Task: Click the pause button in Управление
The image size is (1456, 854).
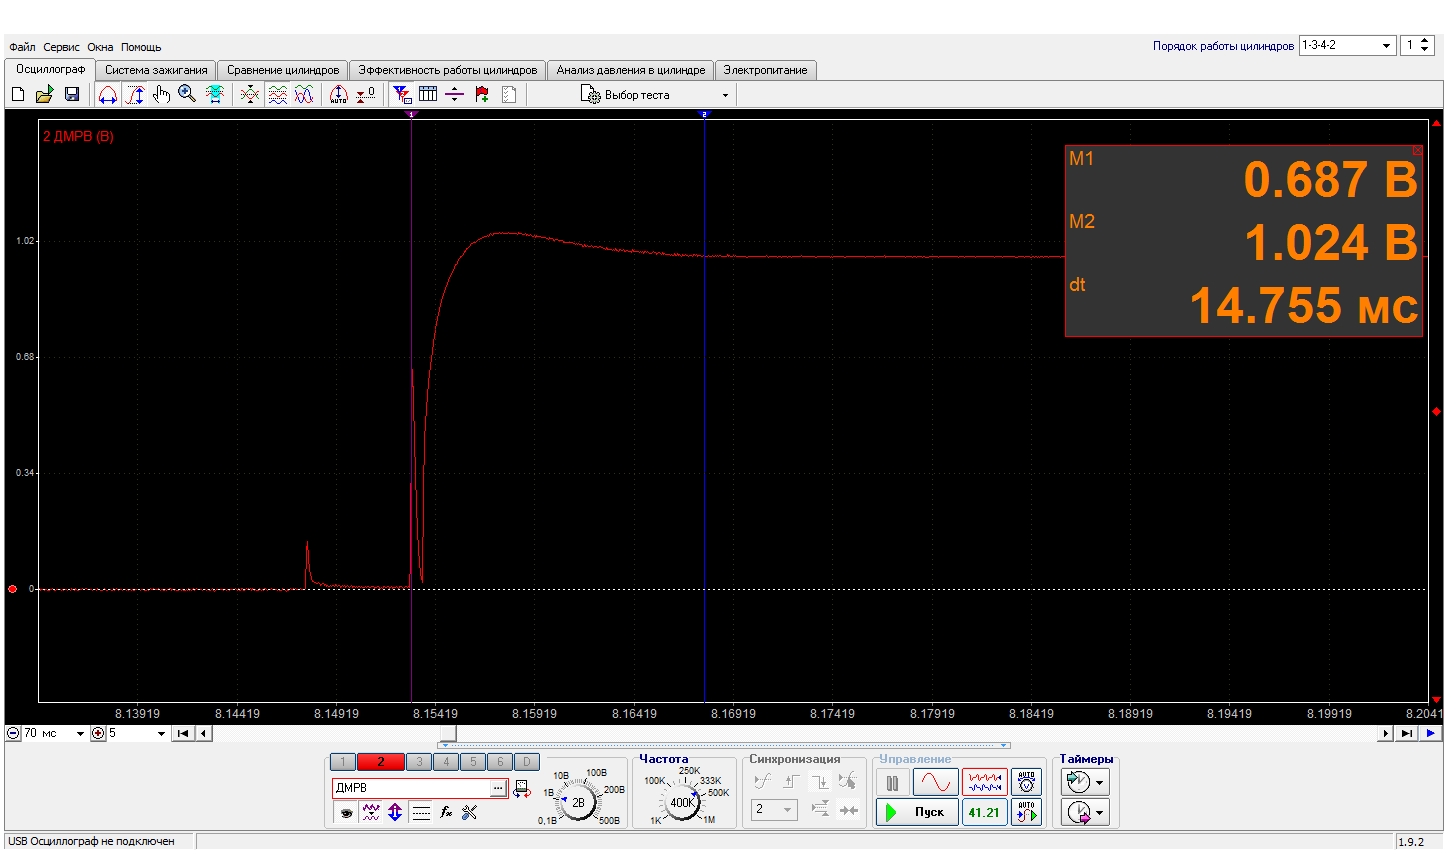Action: (893, 782)
